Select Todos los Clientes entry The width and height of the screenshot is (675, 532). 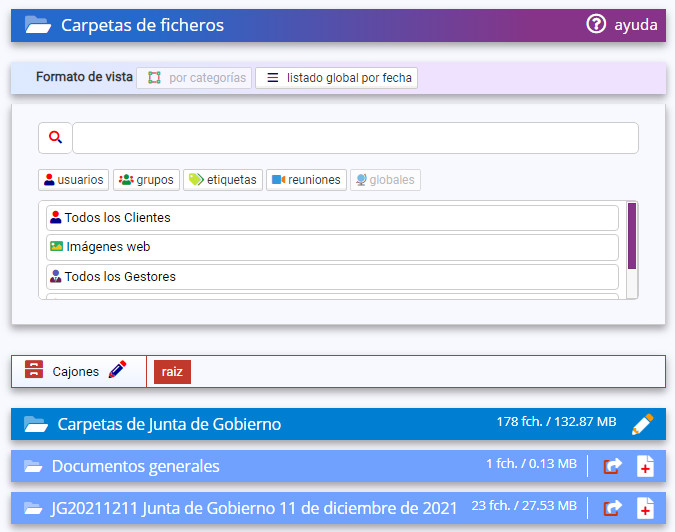(332, 218)
